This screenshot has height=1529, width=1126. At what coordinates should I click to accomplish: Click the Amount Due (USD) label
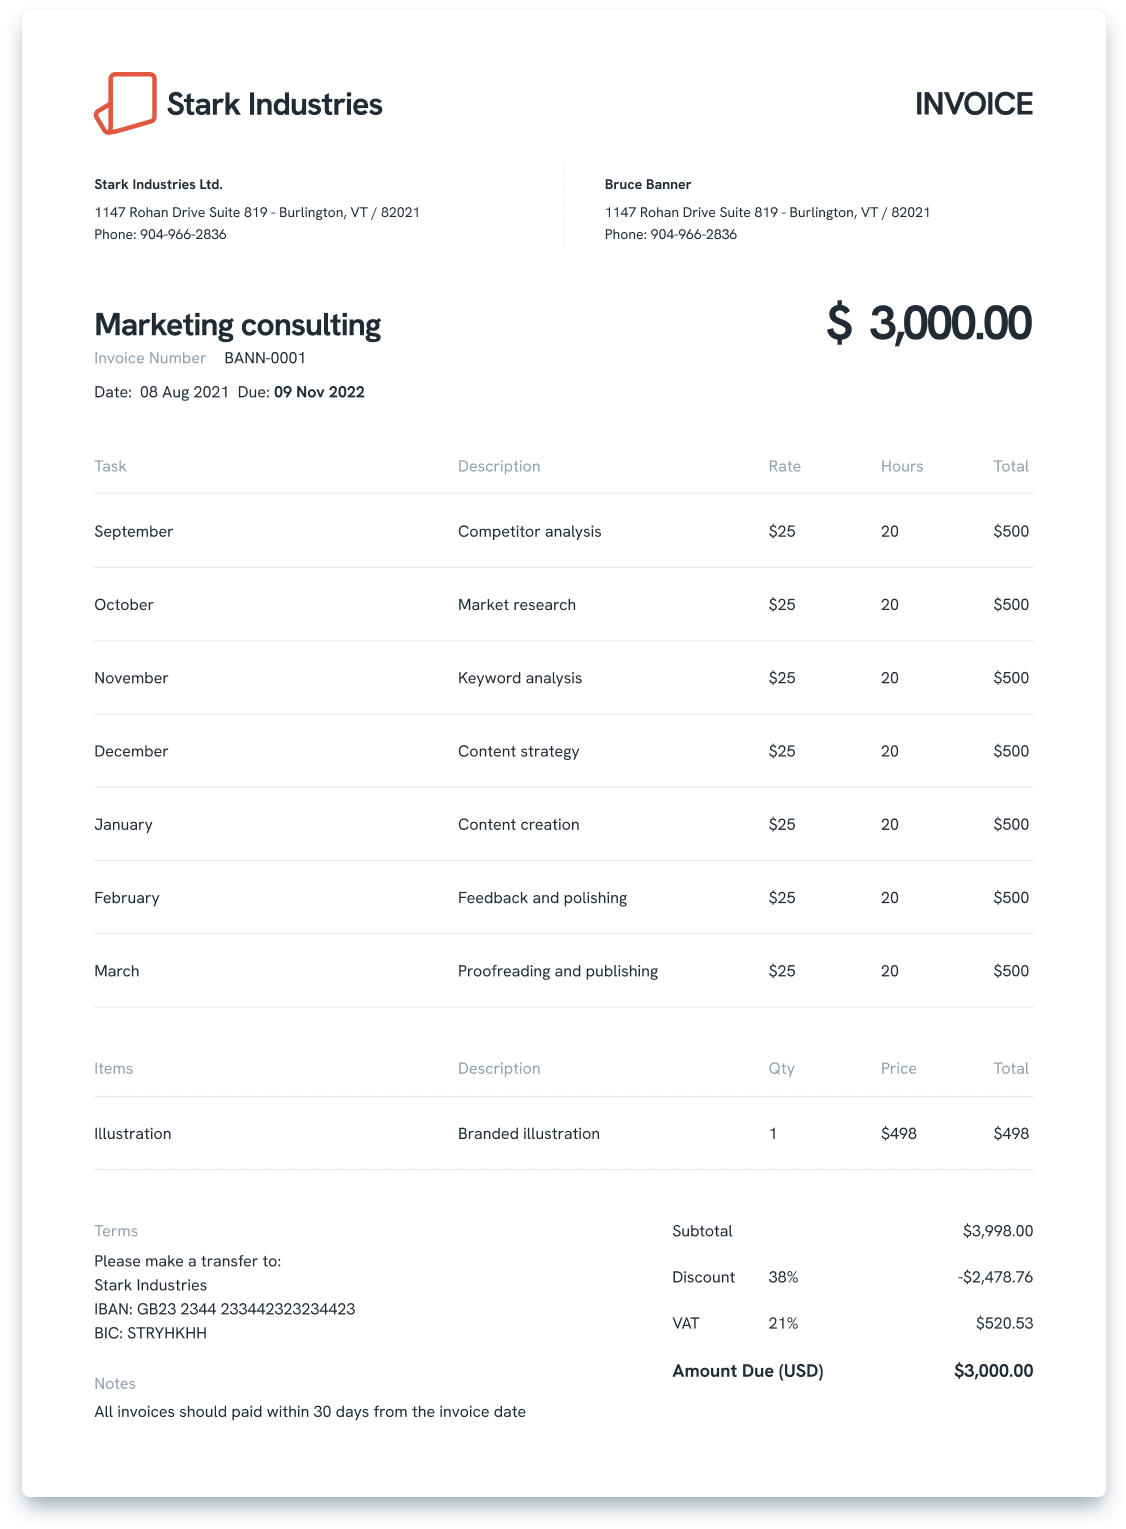click(747, 1371)
